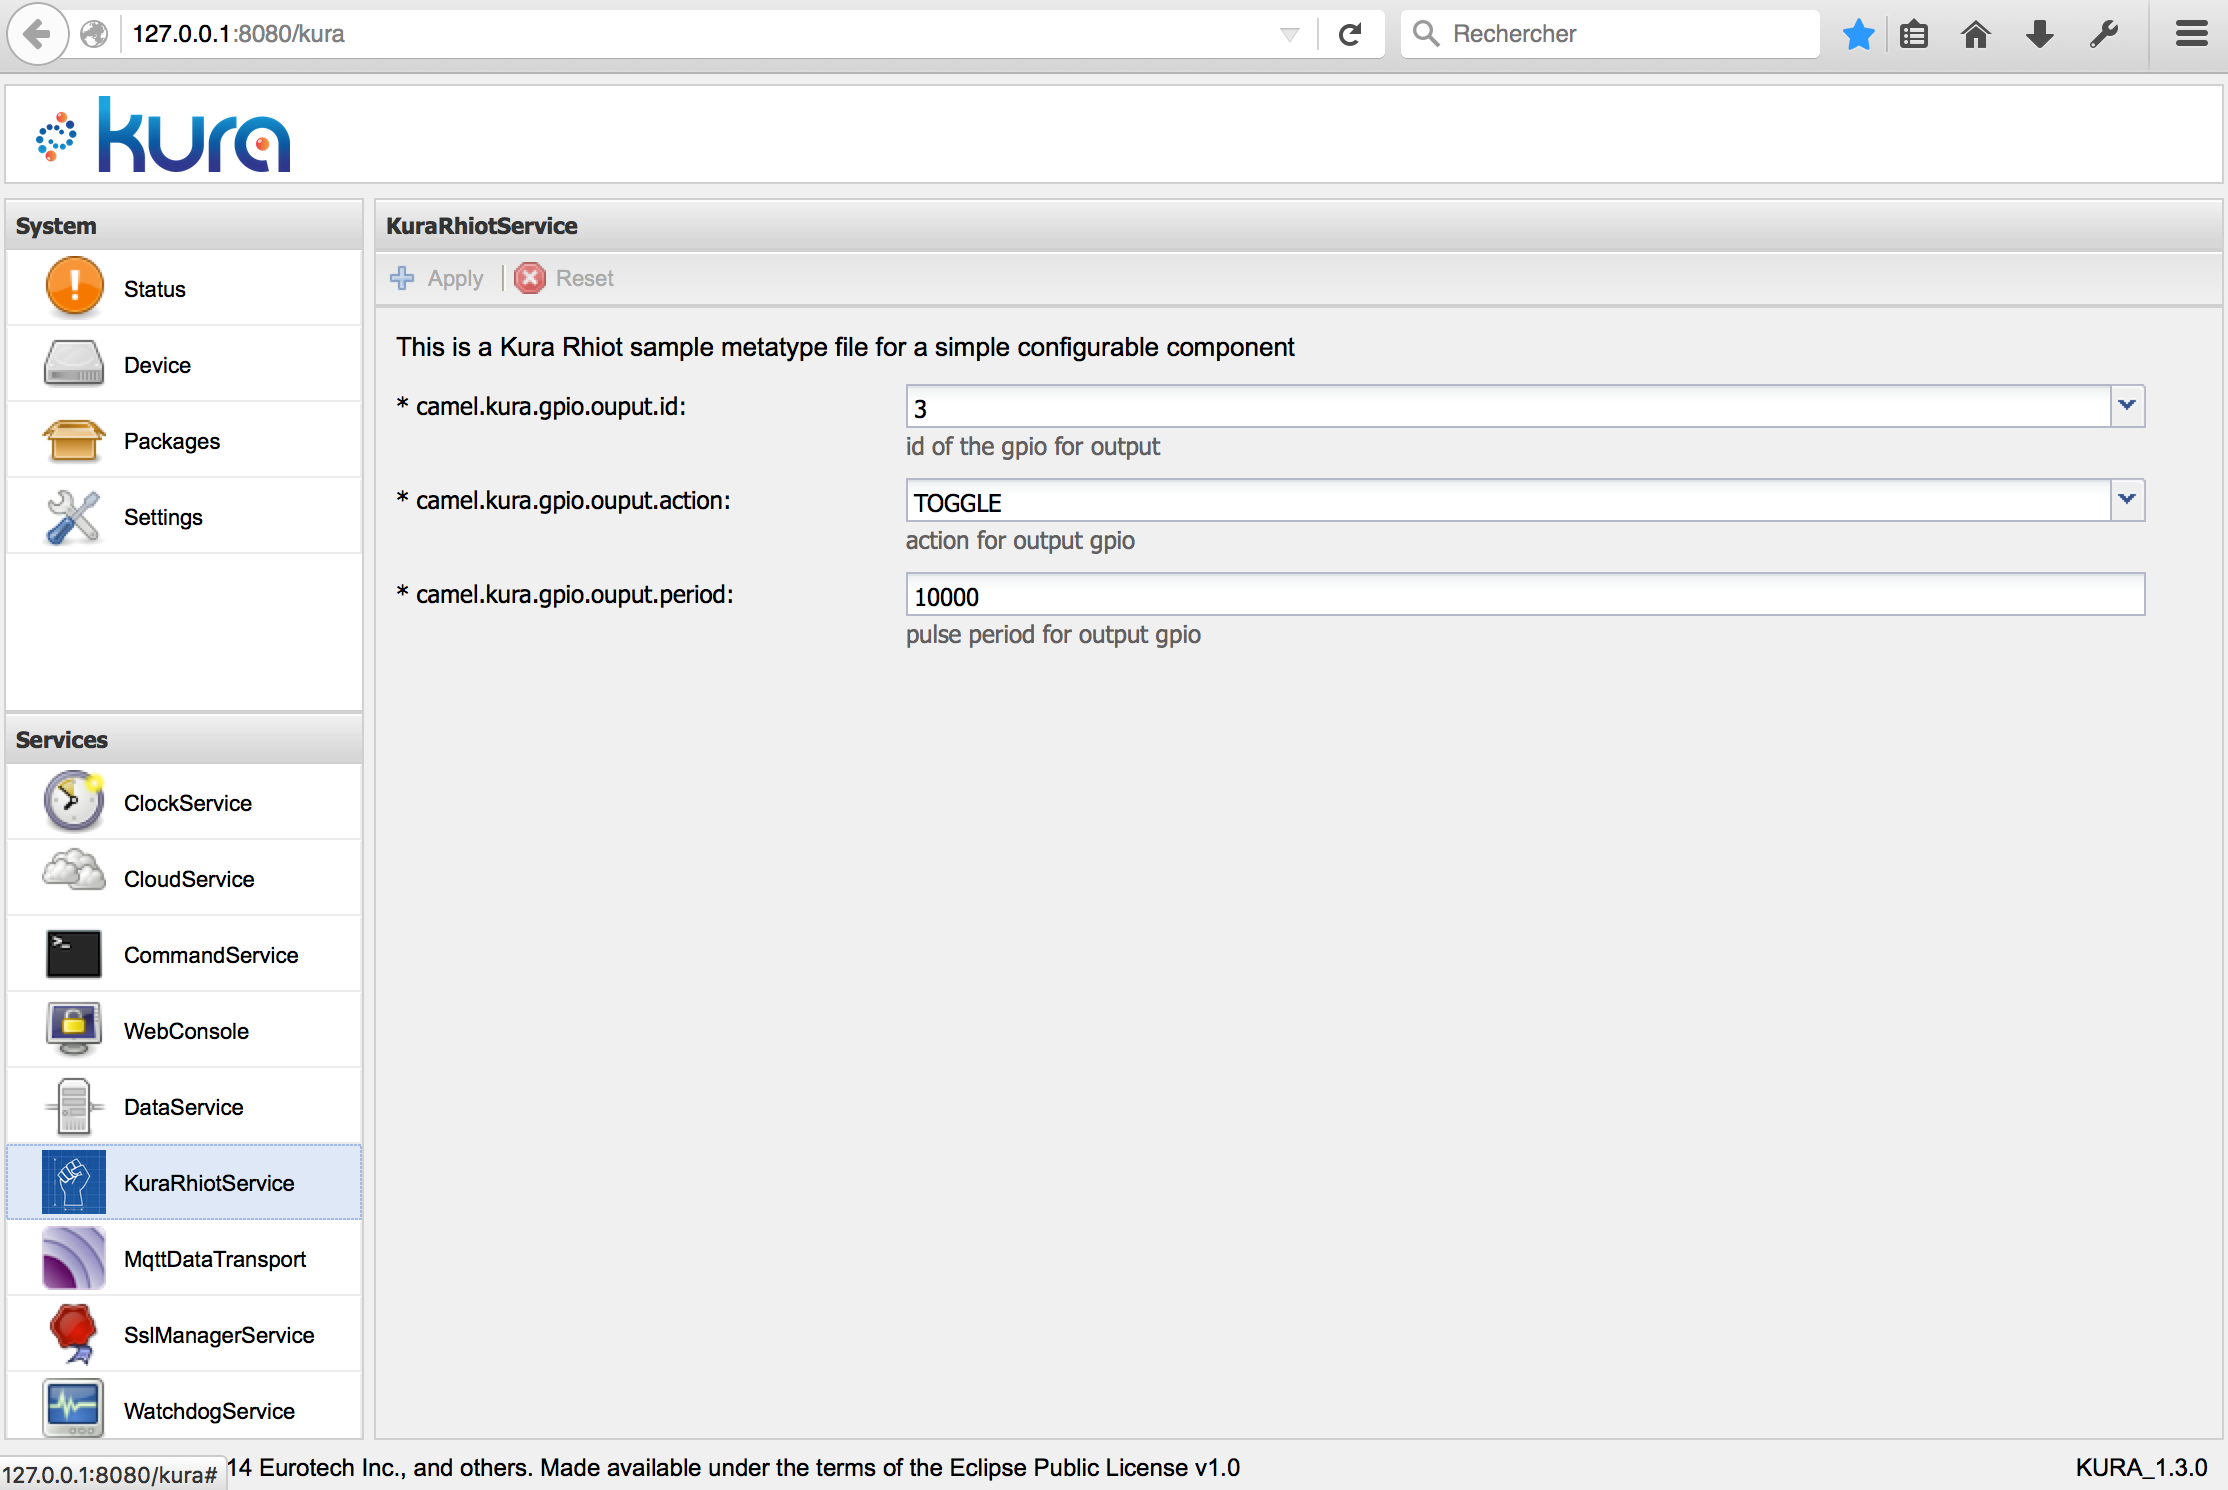Expand the TOGGLE action dropdown arrow
This screenshot has width=2228, height=1490.
(2127, 500)
